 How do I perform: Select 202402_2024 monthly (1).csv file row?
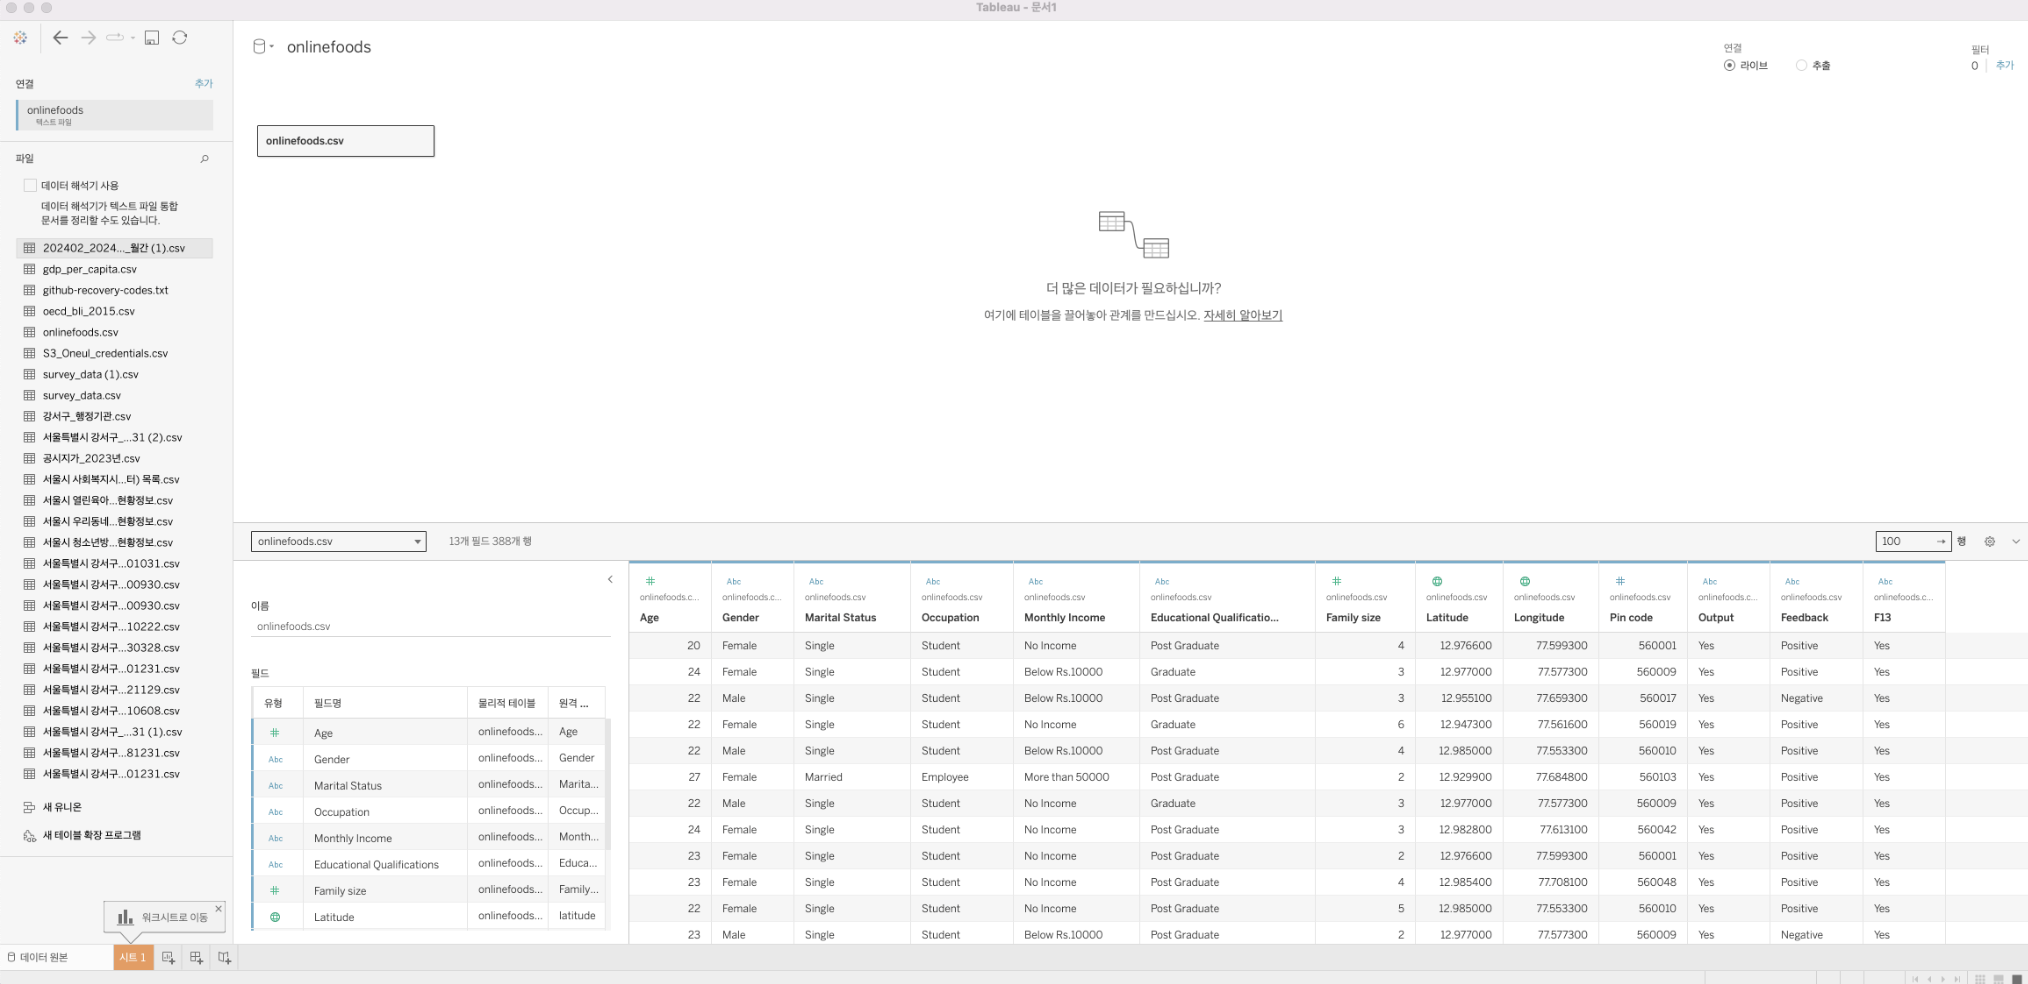[x=114, y=248]
